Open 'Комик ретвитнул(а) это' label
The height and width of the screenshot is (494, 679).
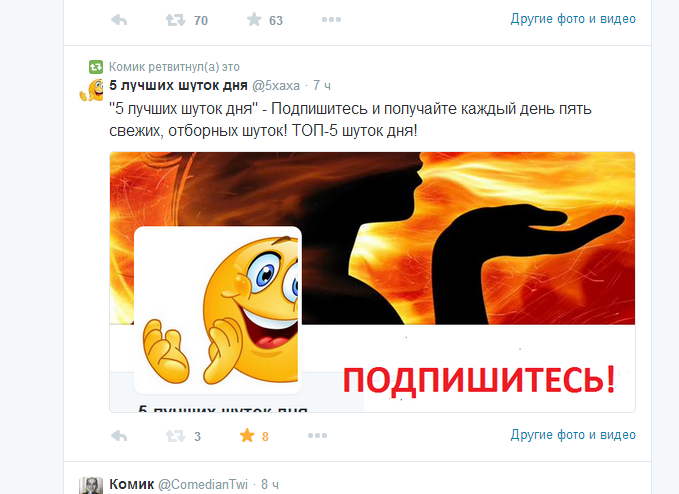pyautogui.click(x=174, y=67)
